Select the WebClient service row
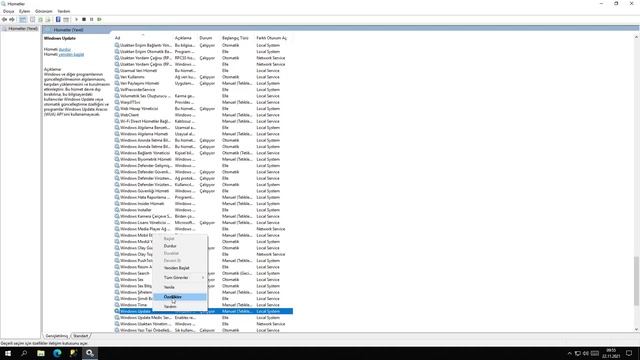This screenshot has width=640, height=360. tap(203, 115)
